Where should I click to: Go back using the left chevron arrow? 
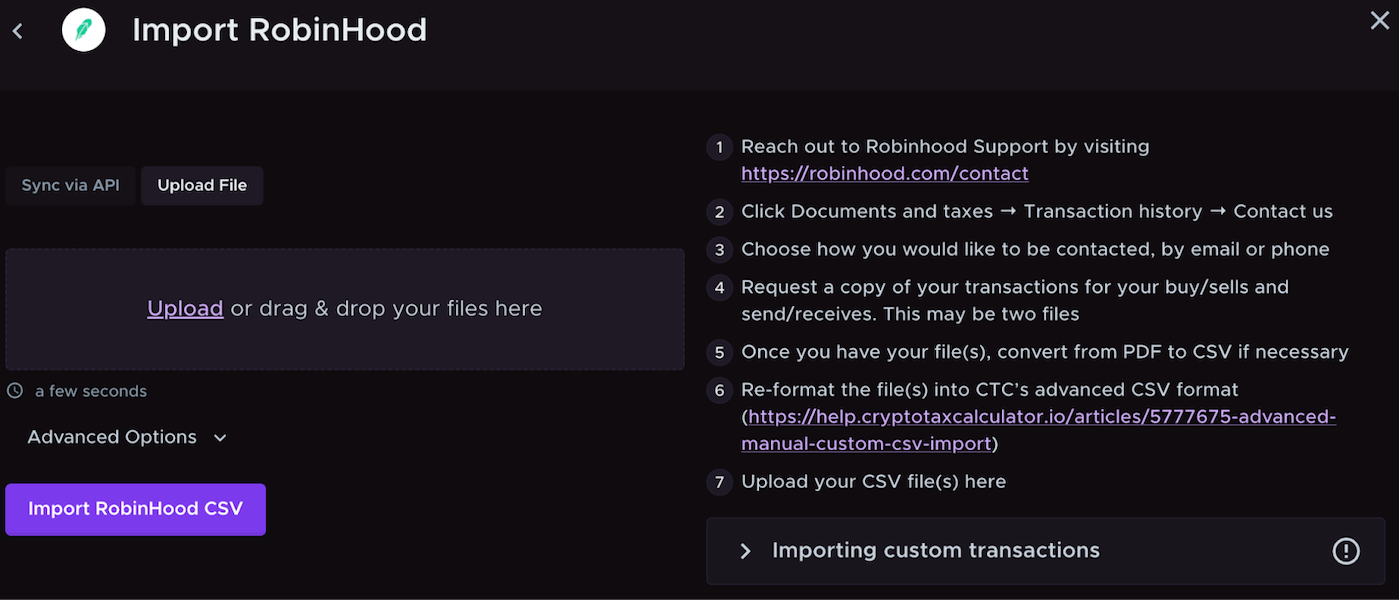pyautogui.click(x=18, y=31)
